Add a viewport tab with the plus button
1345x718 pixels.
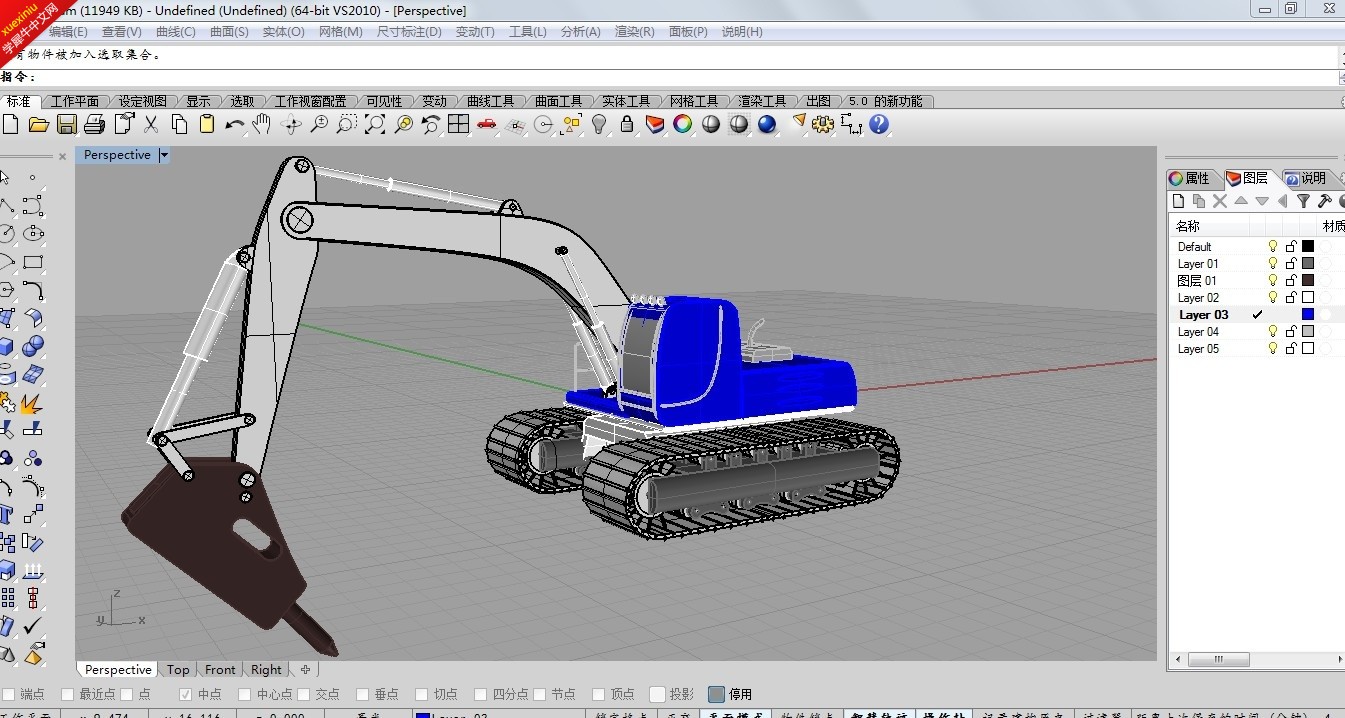(305, 670)
